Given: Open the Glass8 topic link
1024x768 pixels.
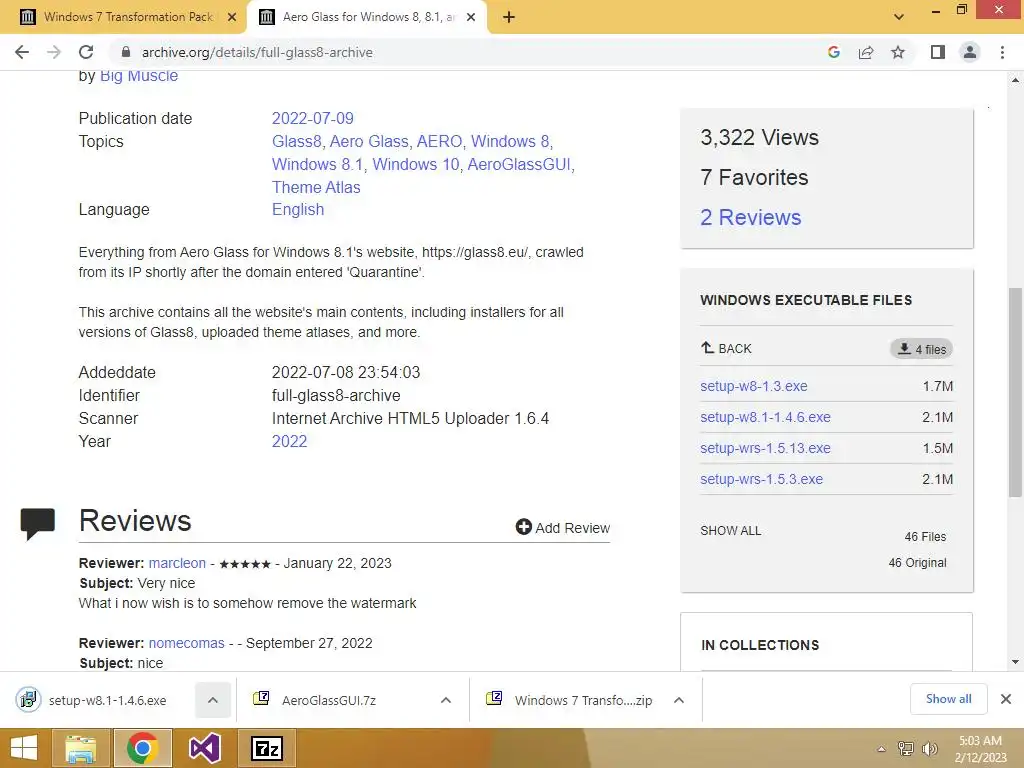Looking at the screenshot, I should (x=296, y=142).
